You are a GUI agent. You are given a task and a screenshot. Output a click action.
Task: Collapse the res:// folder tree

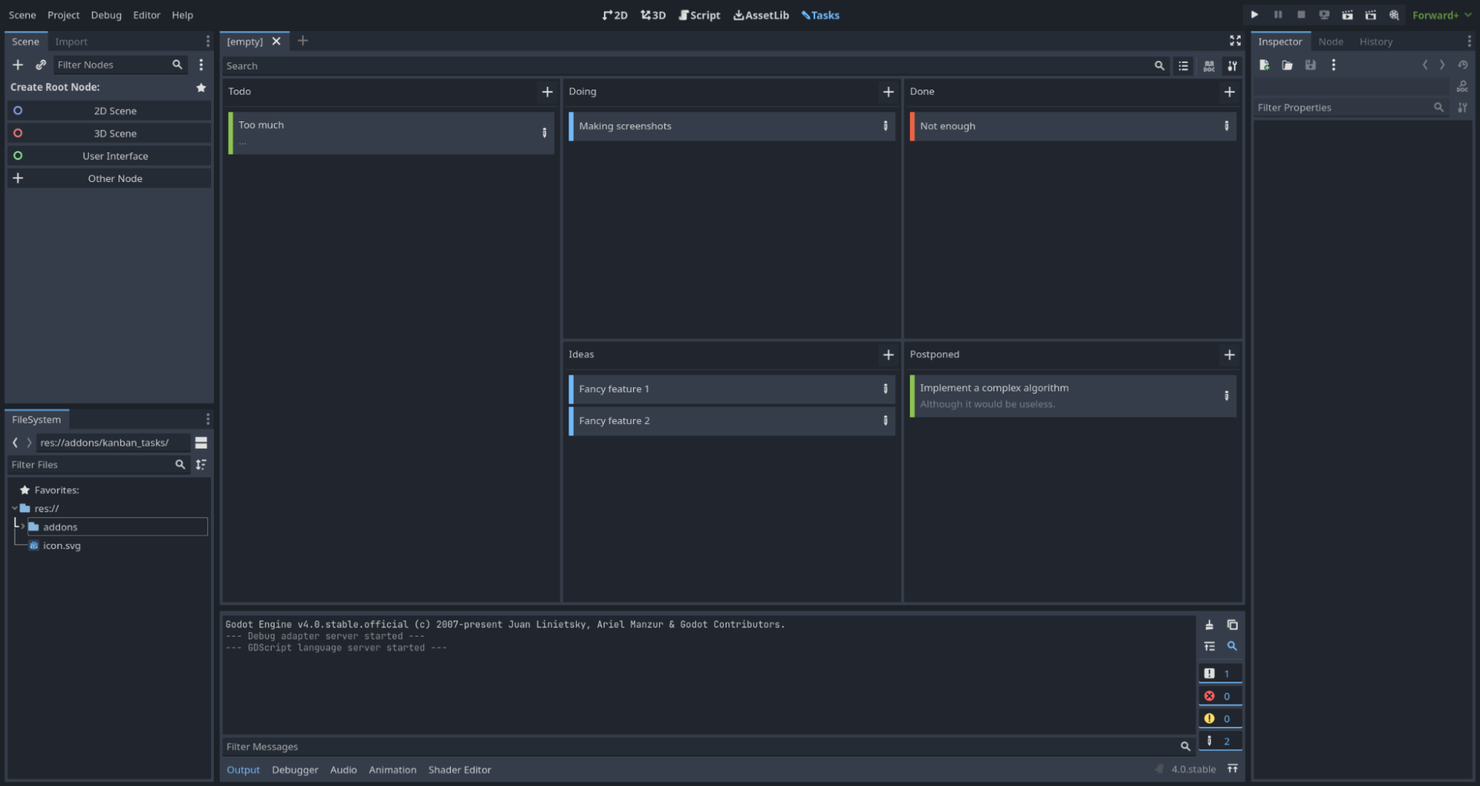click(x=14, y=508)
